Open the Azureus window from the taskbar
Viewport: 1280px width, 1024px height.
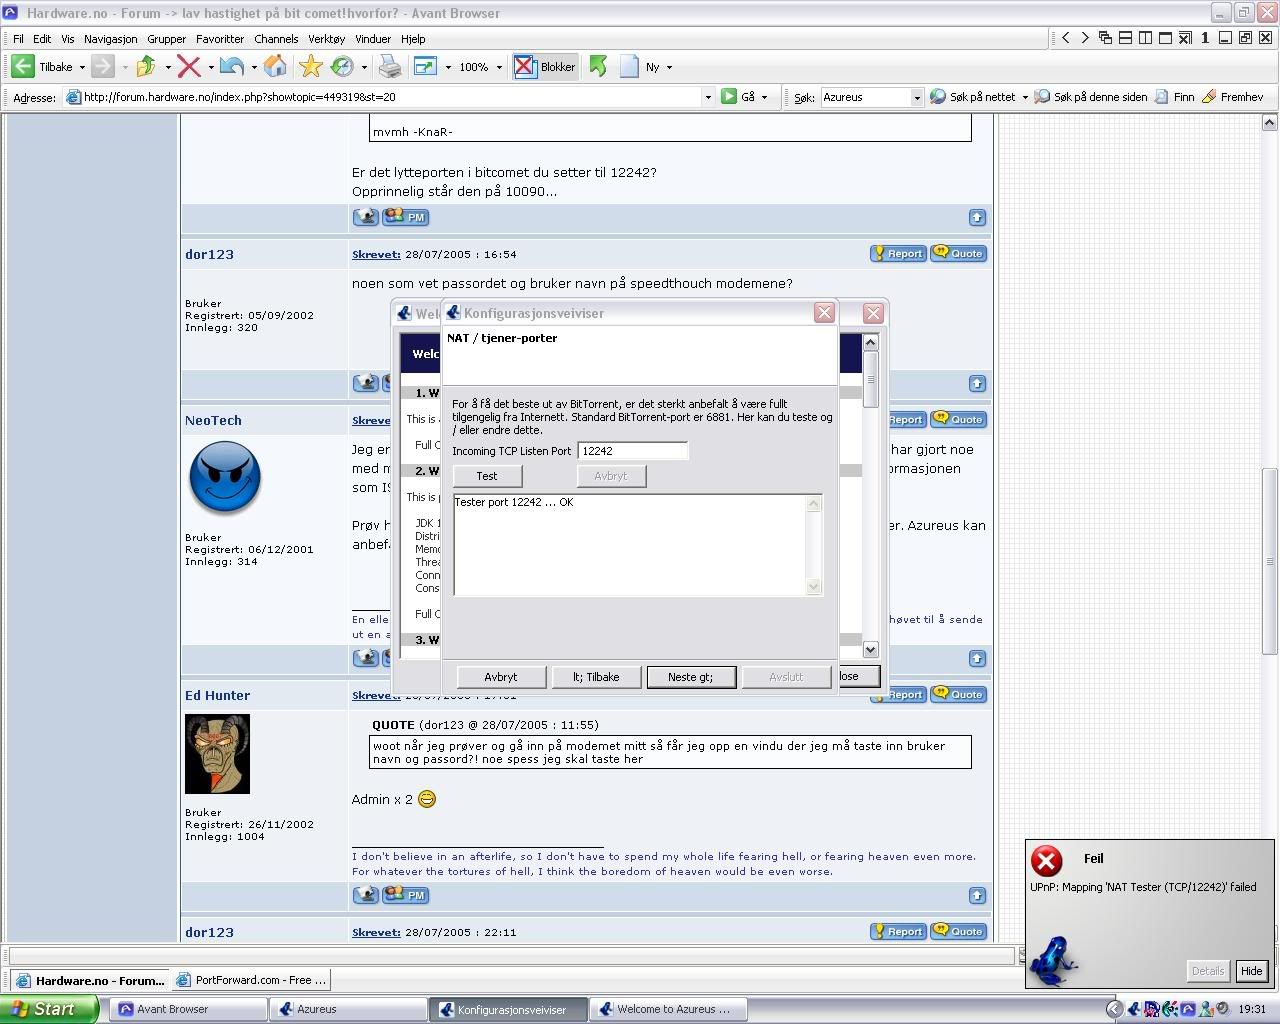click(x=335, y=1009)
